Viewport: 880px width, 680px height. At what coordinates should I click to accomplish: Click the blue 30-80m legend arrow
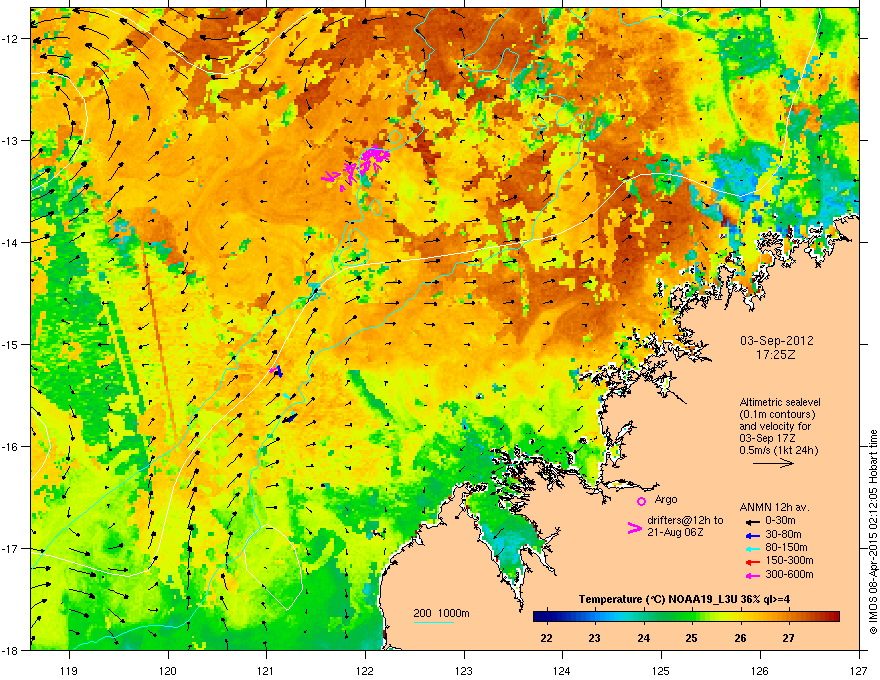752,535
